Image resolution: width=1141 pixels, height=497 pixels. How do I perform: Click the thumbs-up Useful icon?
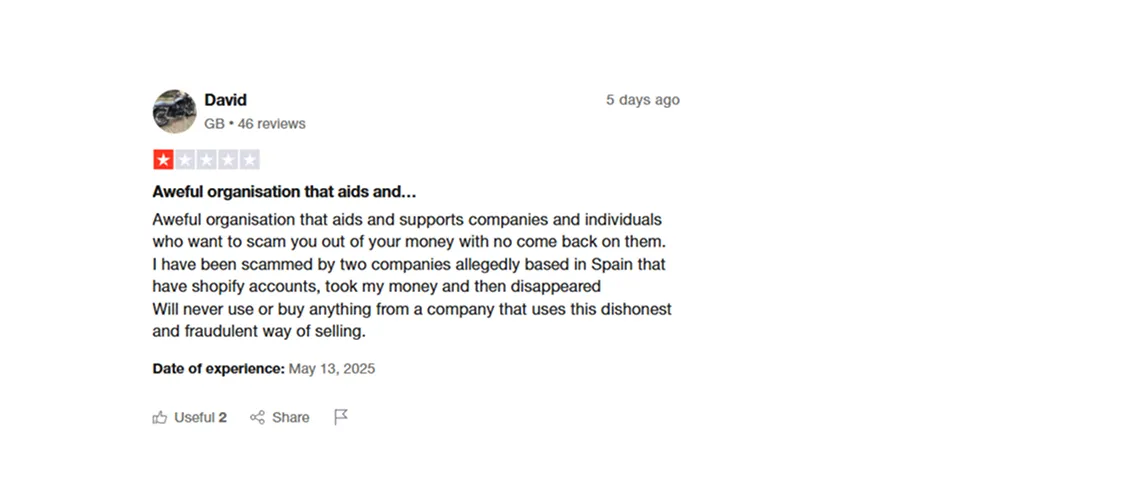(159, 417)
